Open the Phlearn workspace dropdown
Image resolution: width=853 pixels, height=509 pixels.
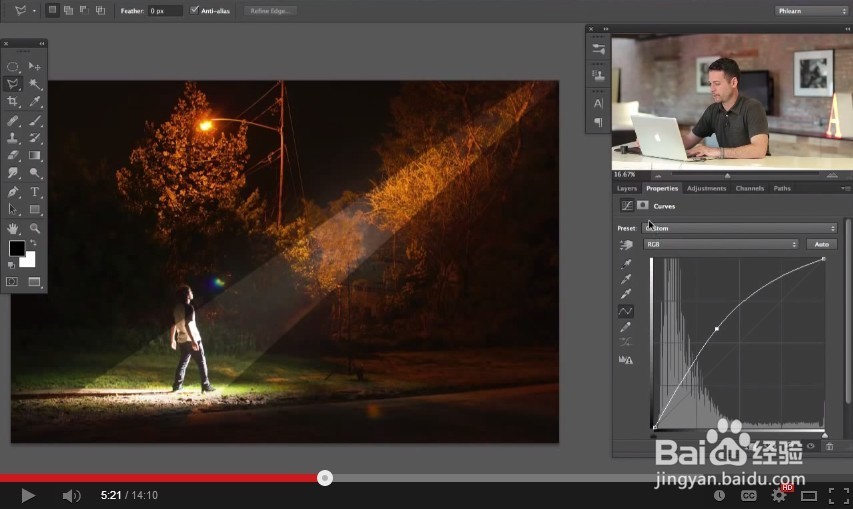click(x=811, y=11)
